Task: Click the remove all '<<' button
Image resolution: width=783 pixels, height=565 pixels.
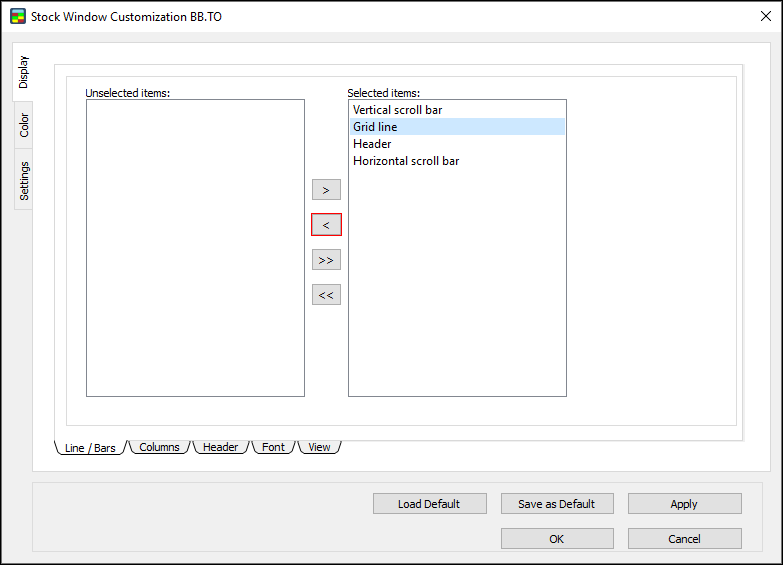Action: [326, 295]
